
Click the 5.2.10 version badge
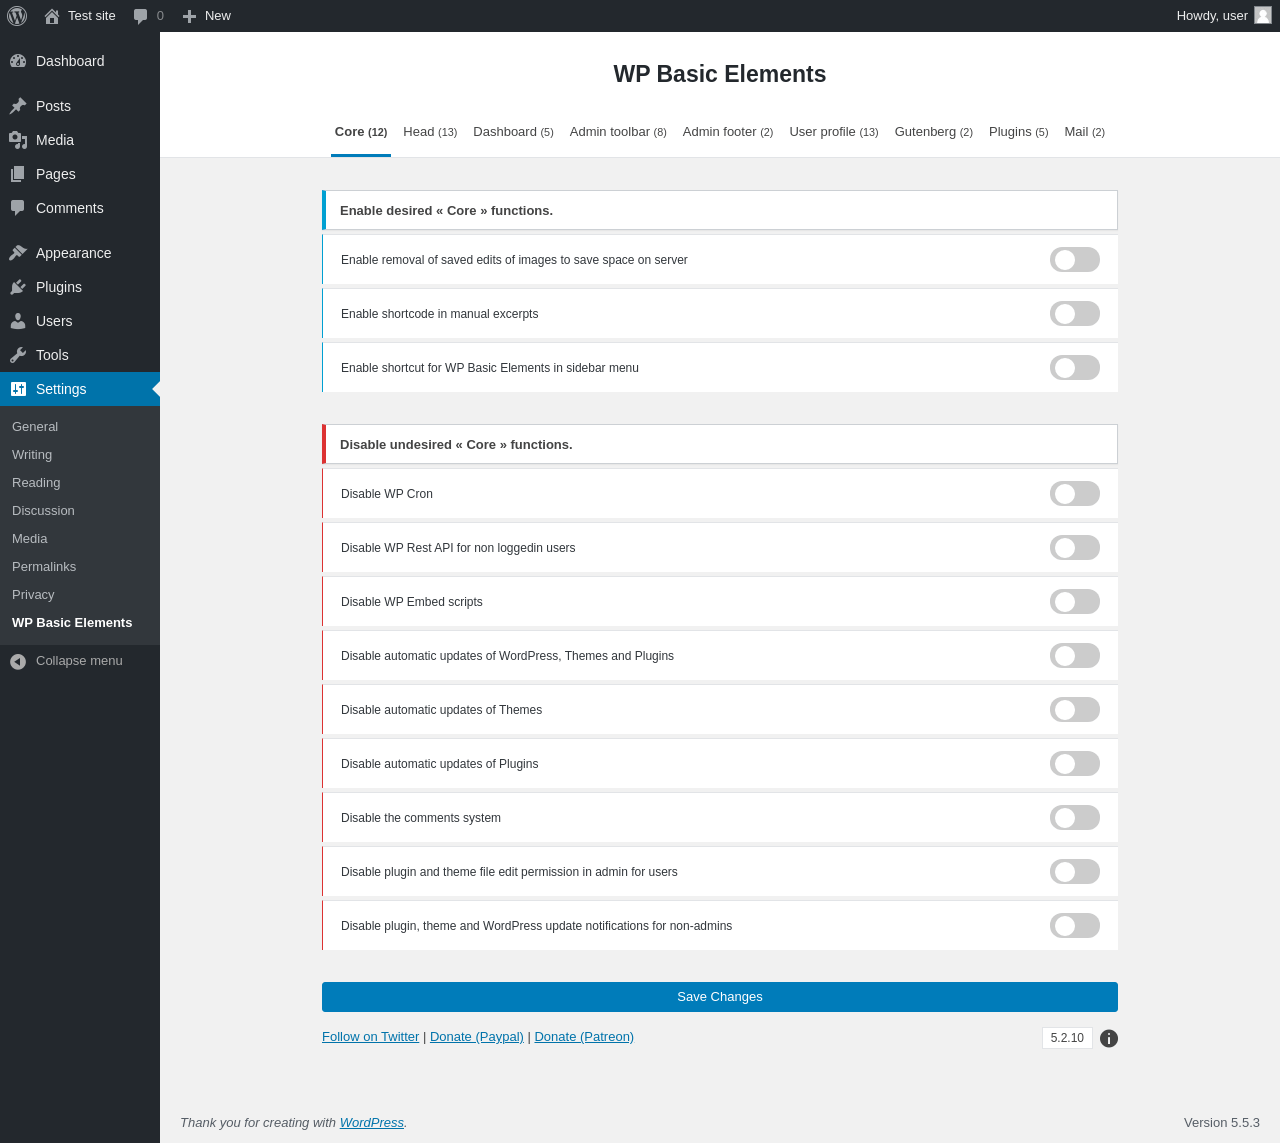pos(1067,1038)
